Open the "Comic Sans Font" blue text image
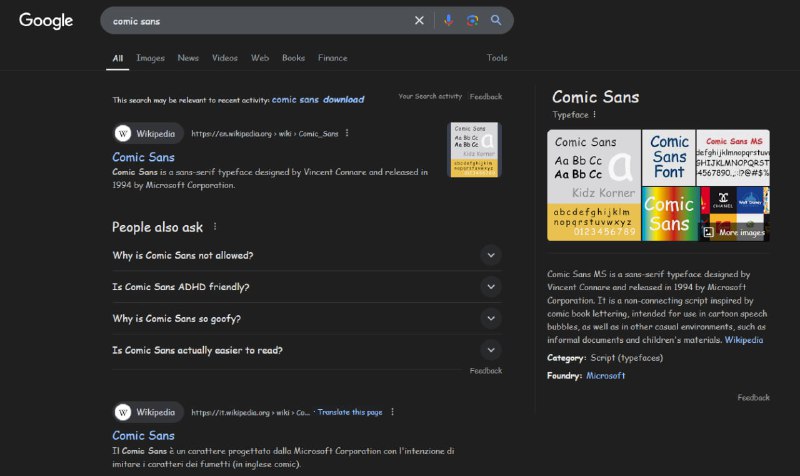 669,157
